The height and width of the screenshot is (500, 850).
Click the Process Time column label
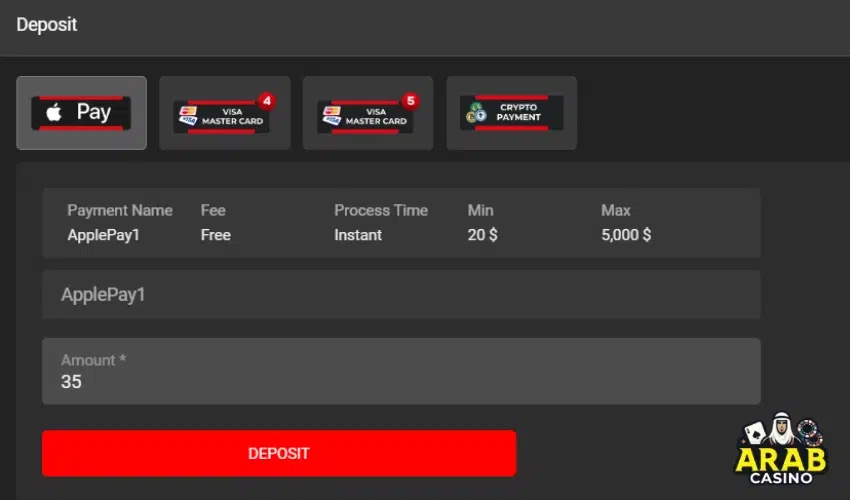[381, 210]
